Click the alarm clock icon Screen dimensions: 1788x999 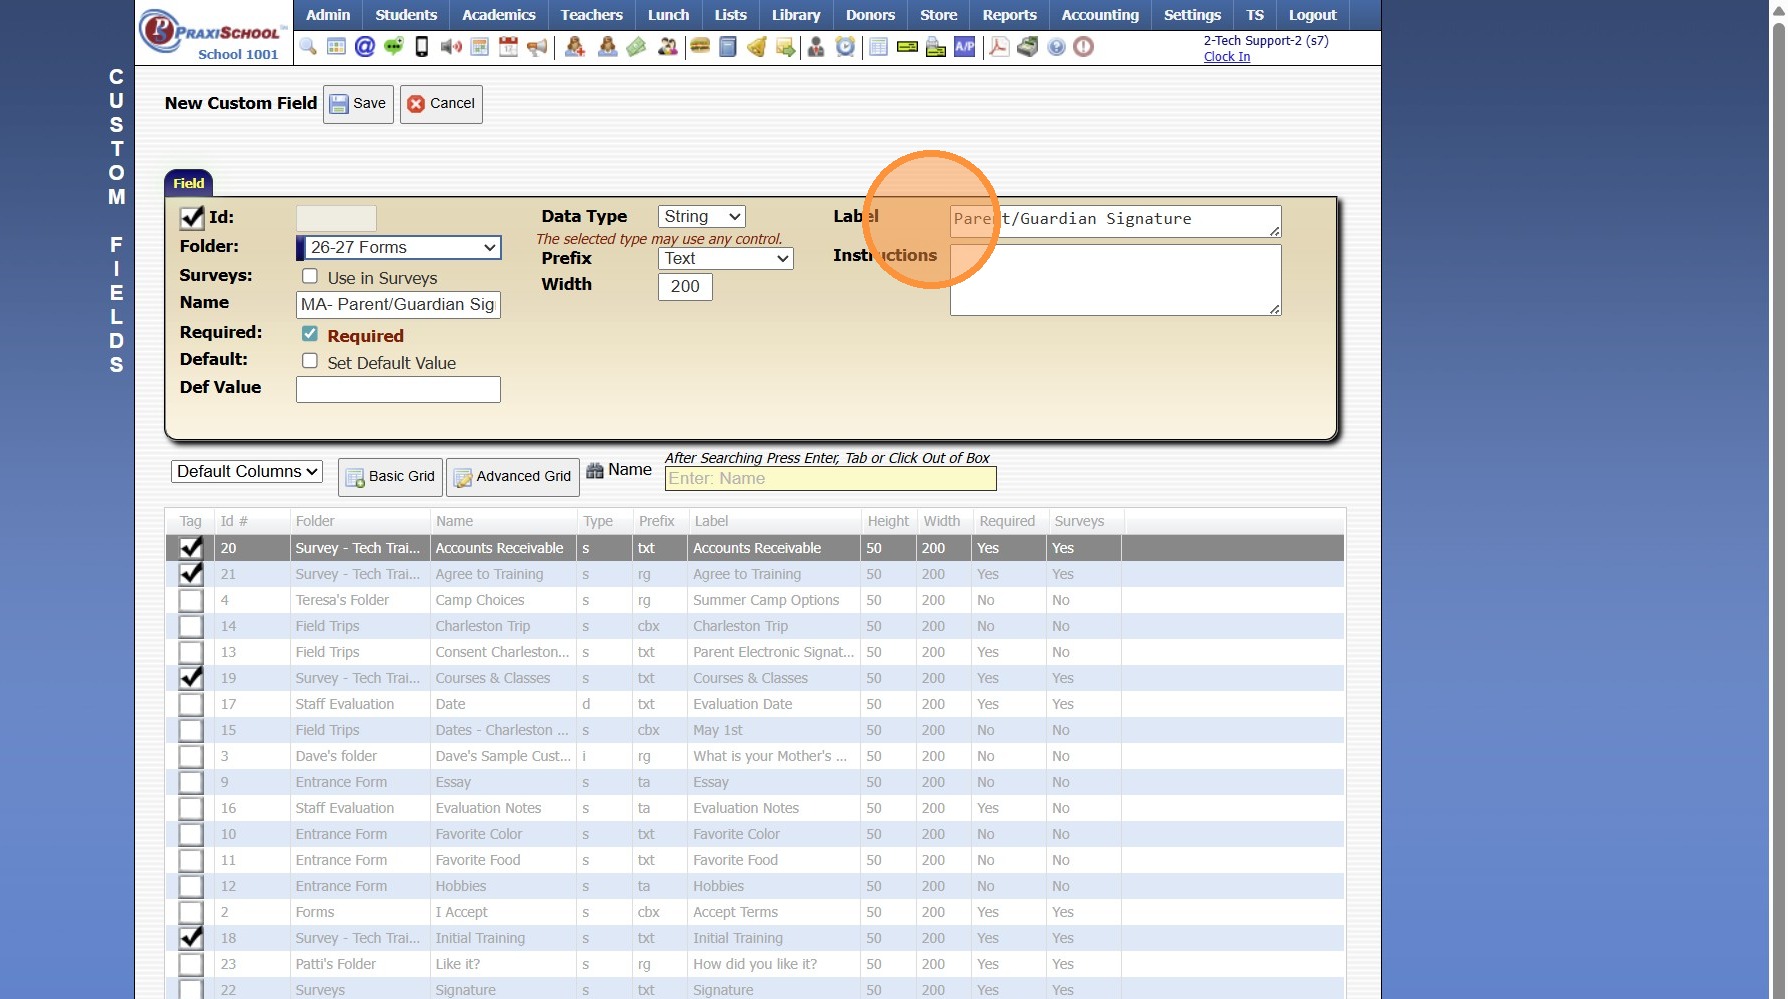coord(845,47)
